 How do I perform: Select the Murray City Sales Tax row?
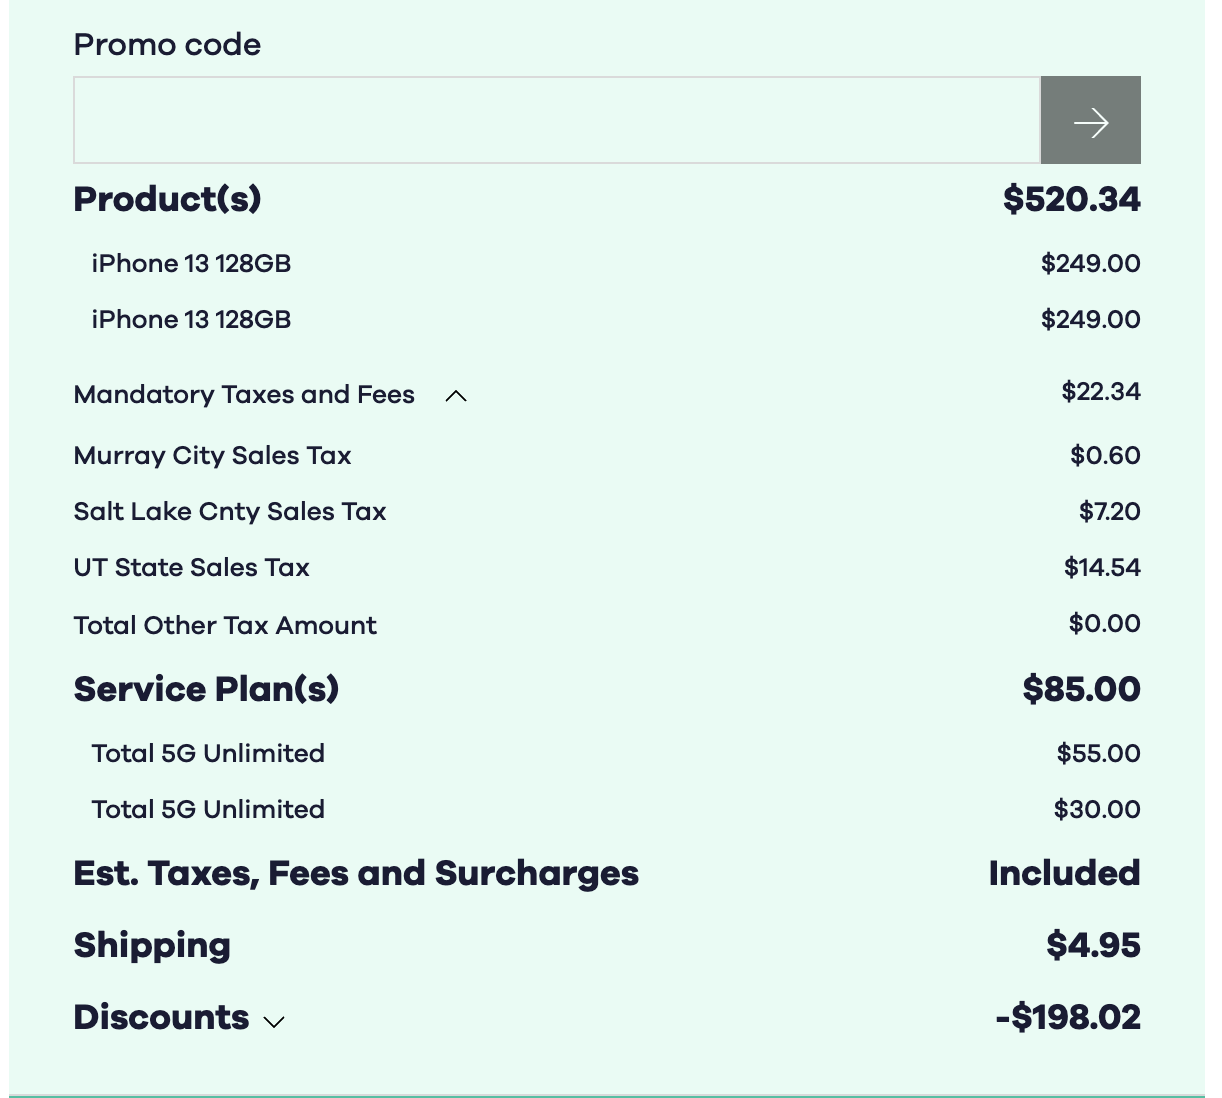pyautogui.click(x=212, y=456)
